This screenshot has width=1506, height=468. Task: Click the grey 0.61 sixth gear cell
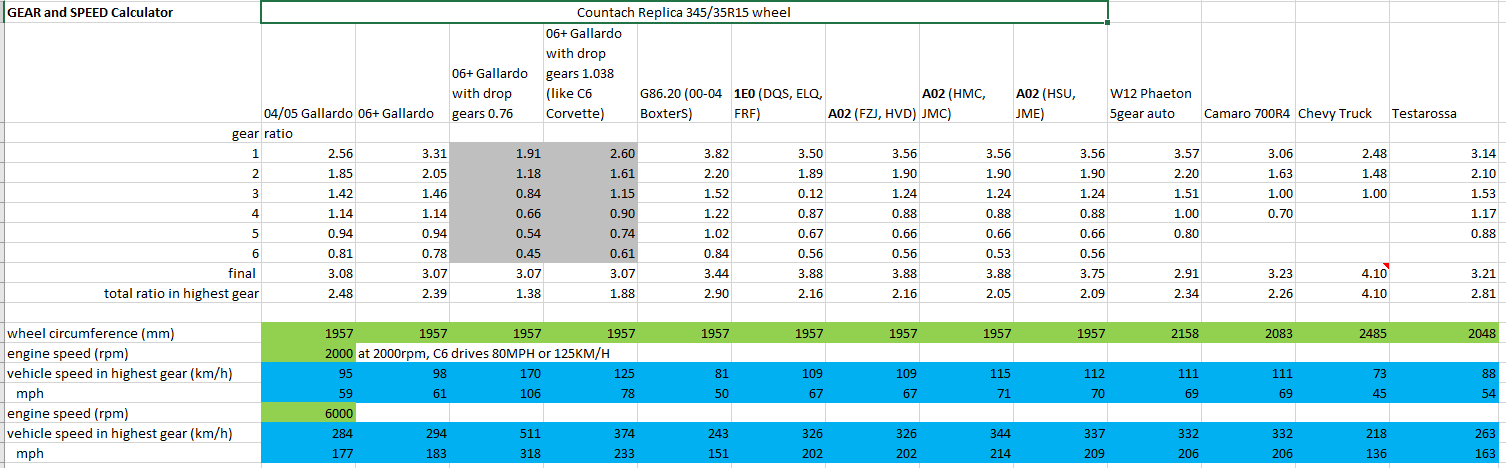[590, 253]
